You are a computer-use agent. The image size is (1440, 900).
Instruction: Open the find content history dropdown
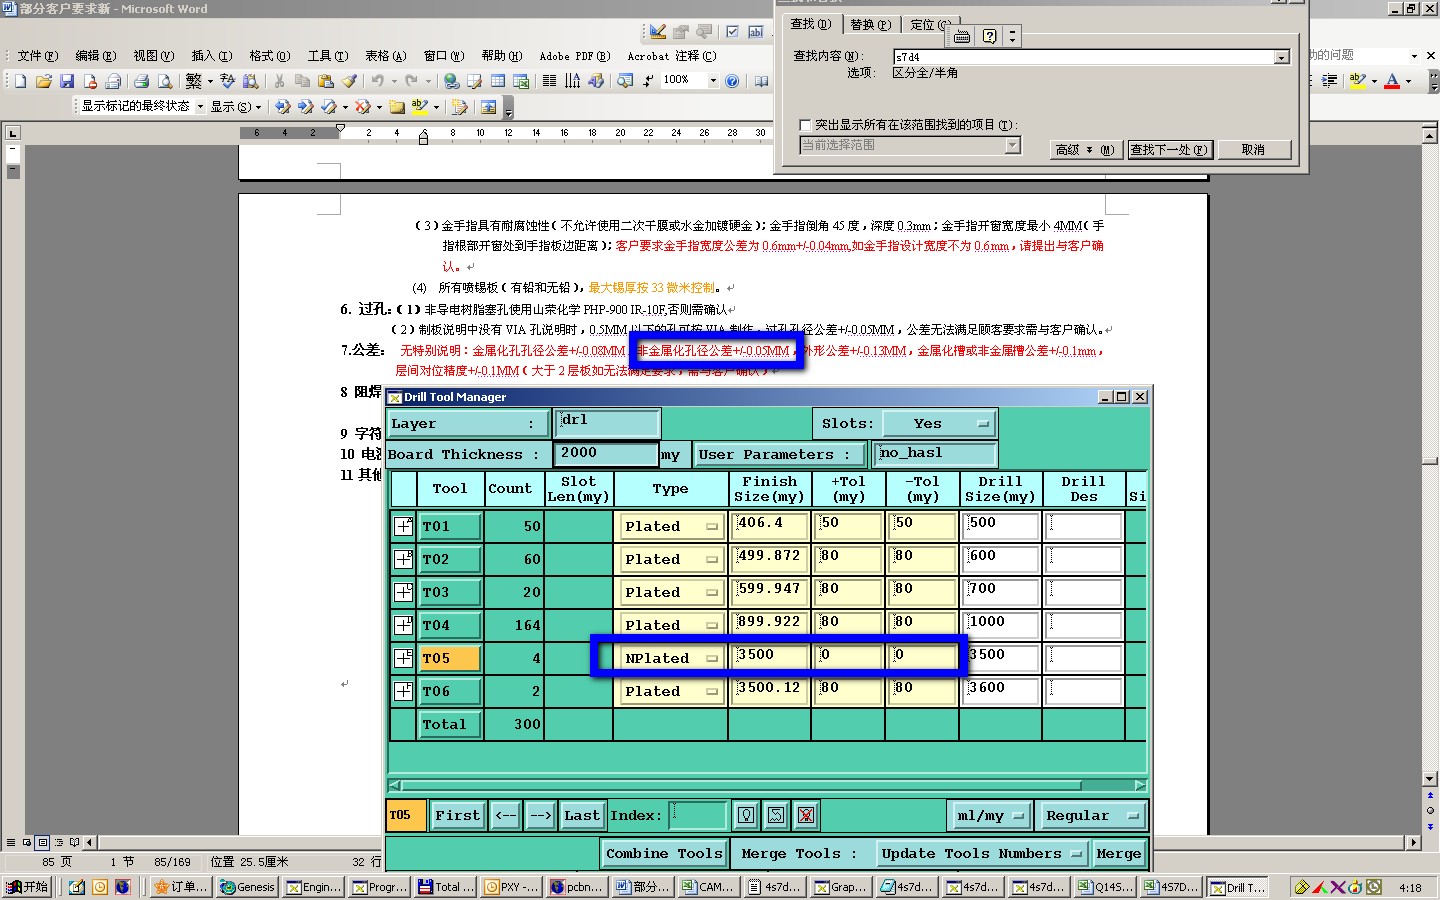[x=1281, y=58]
